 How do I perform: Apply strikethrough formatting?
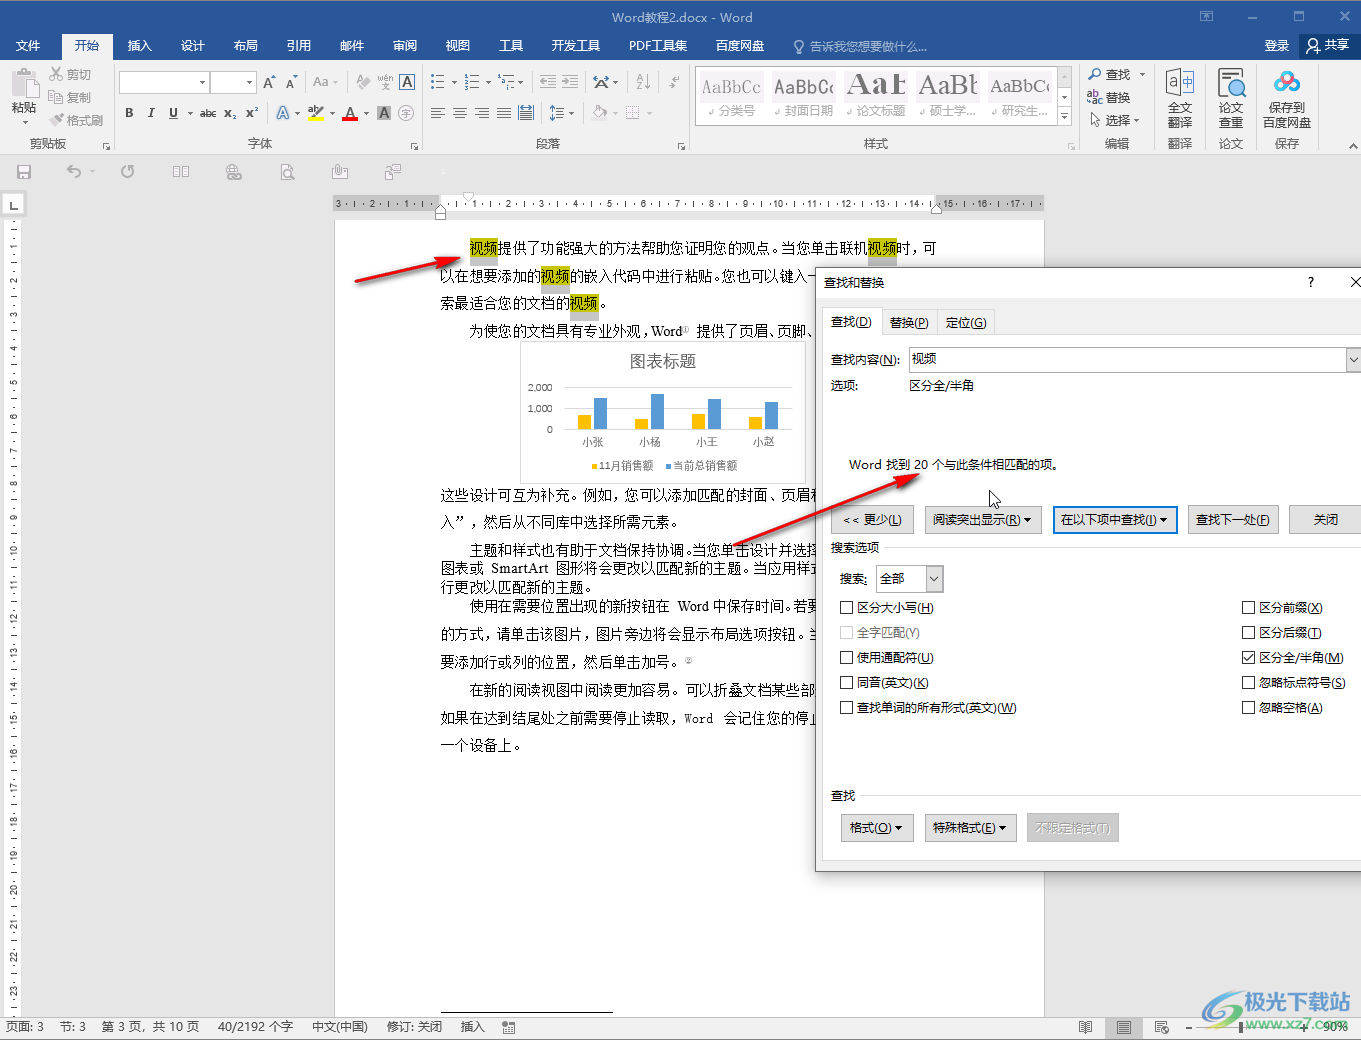tap(208, 113)
